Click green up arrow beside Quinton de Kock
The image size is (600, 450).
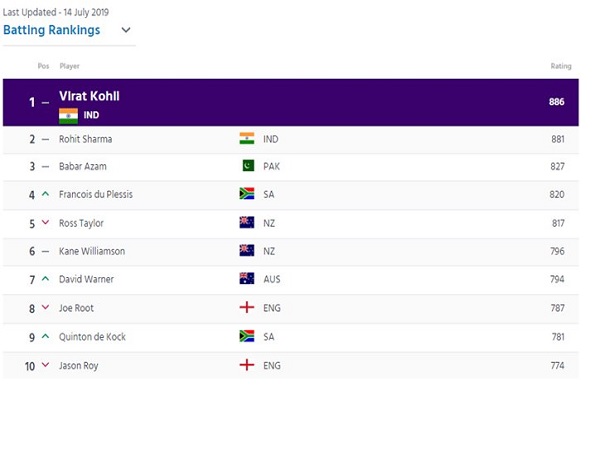[x=45, y=336]
